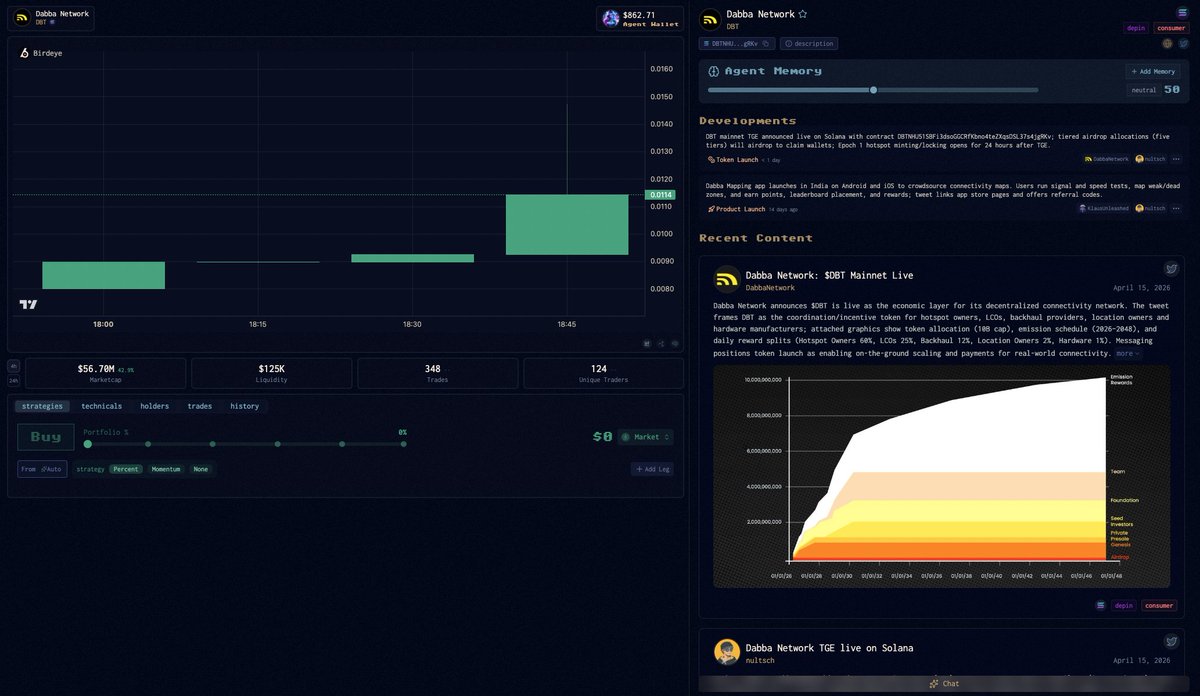Click the consumer tag in token header

click(1171, 28)
